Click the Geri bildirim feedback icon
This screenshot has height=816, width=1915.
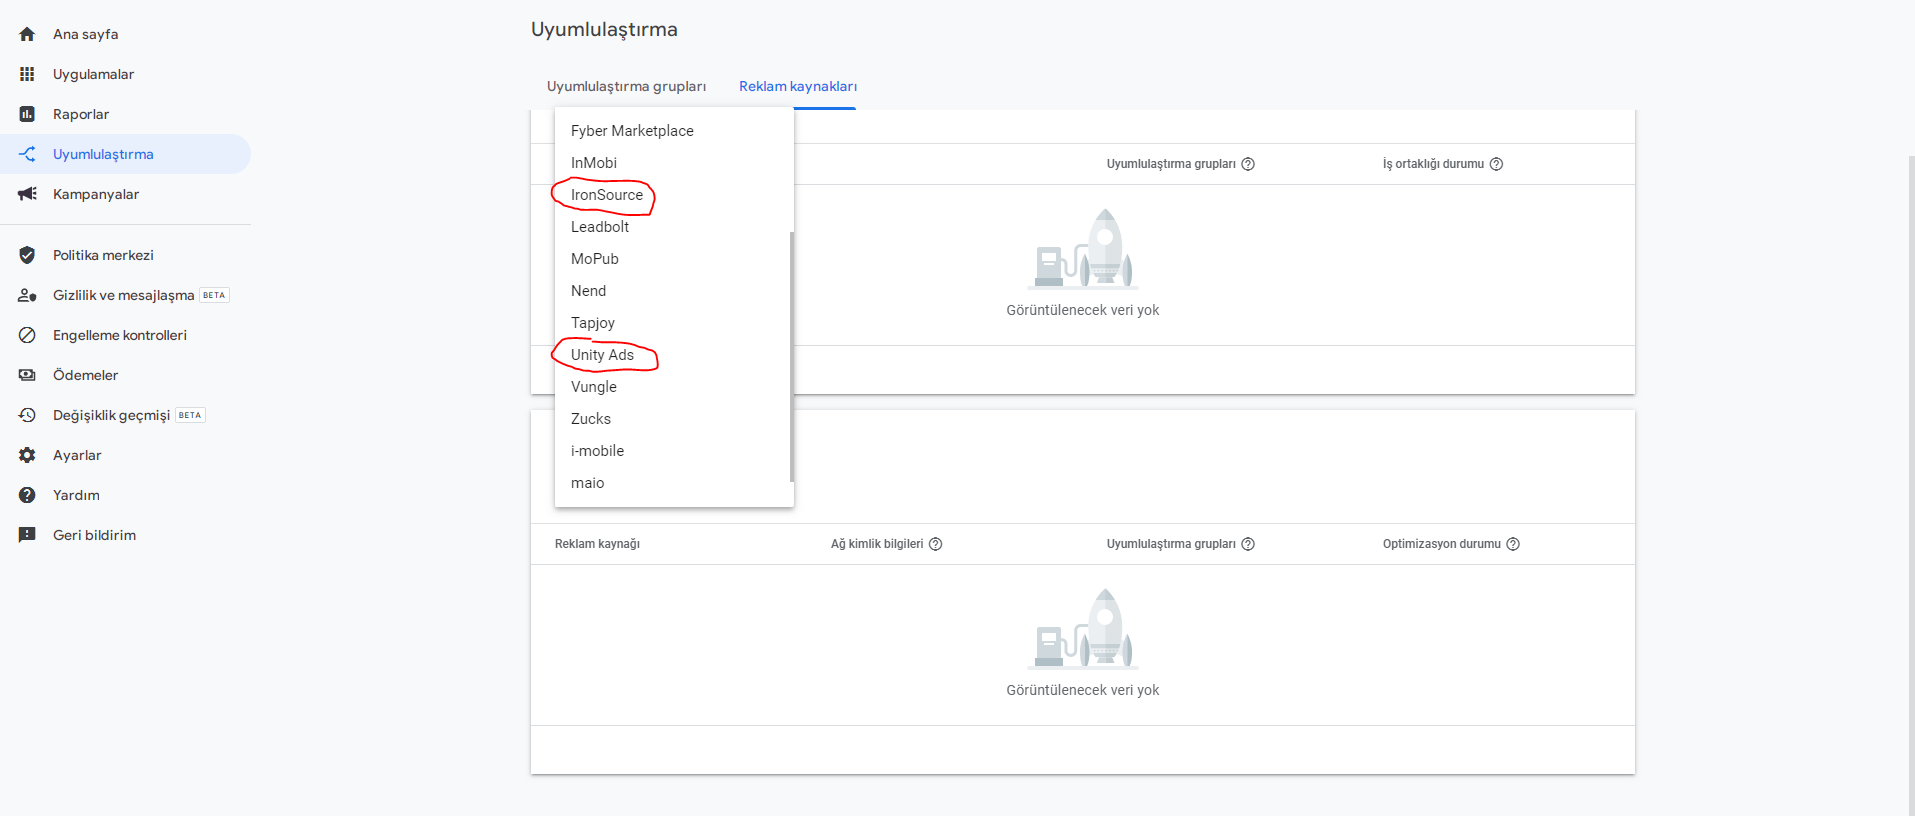tap(27, 535)
